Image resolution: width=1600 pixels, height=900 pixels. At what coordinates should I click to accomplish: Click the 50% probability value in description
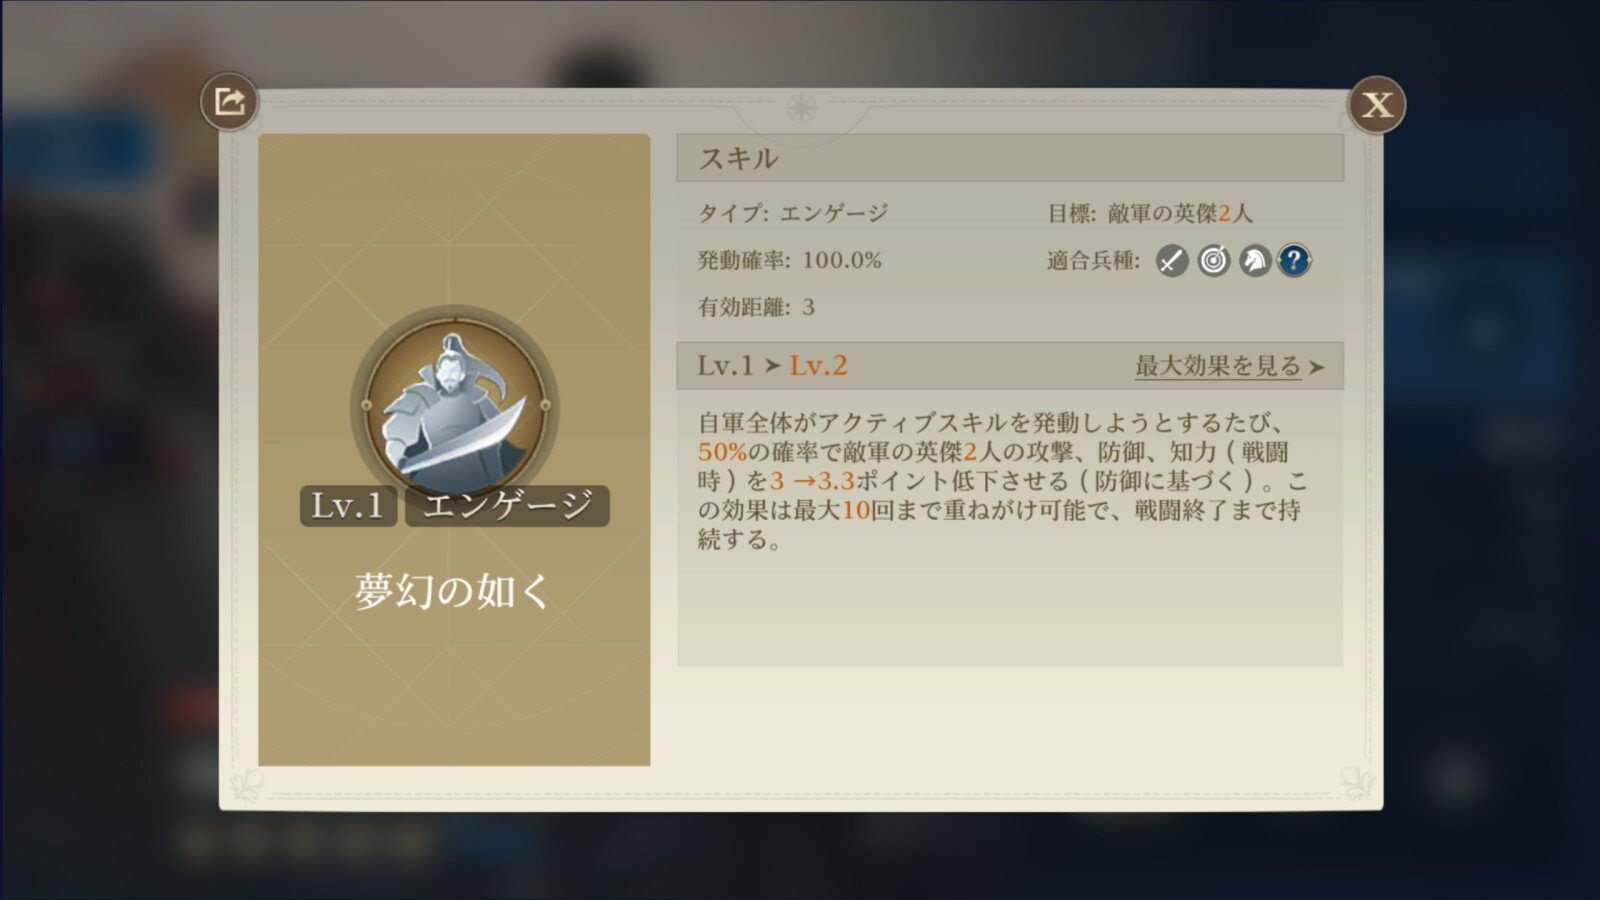(x=722, y=452)
